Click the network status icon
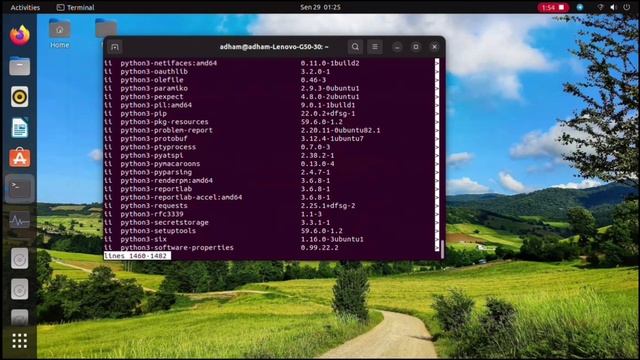The width and height of the screenshot is (640, 360). click(x=600, y=7)
